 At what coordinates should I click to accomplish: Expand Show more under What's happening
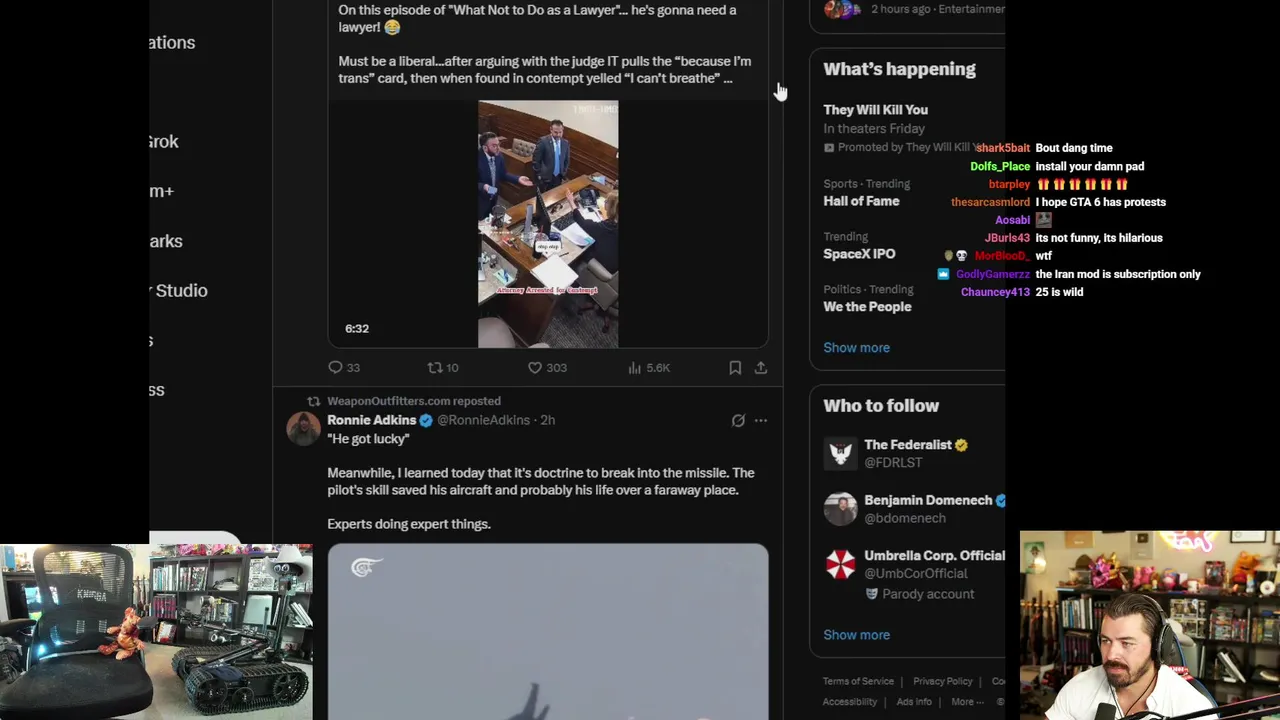[x=856, y=348]
